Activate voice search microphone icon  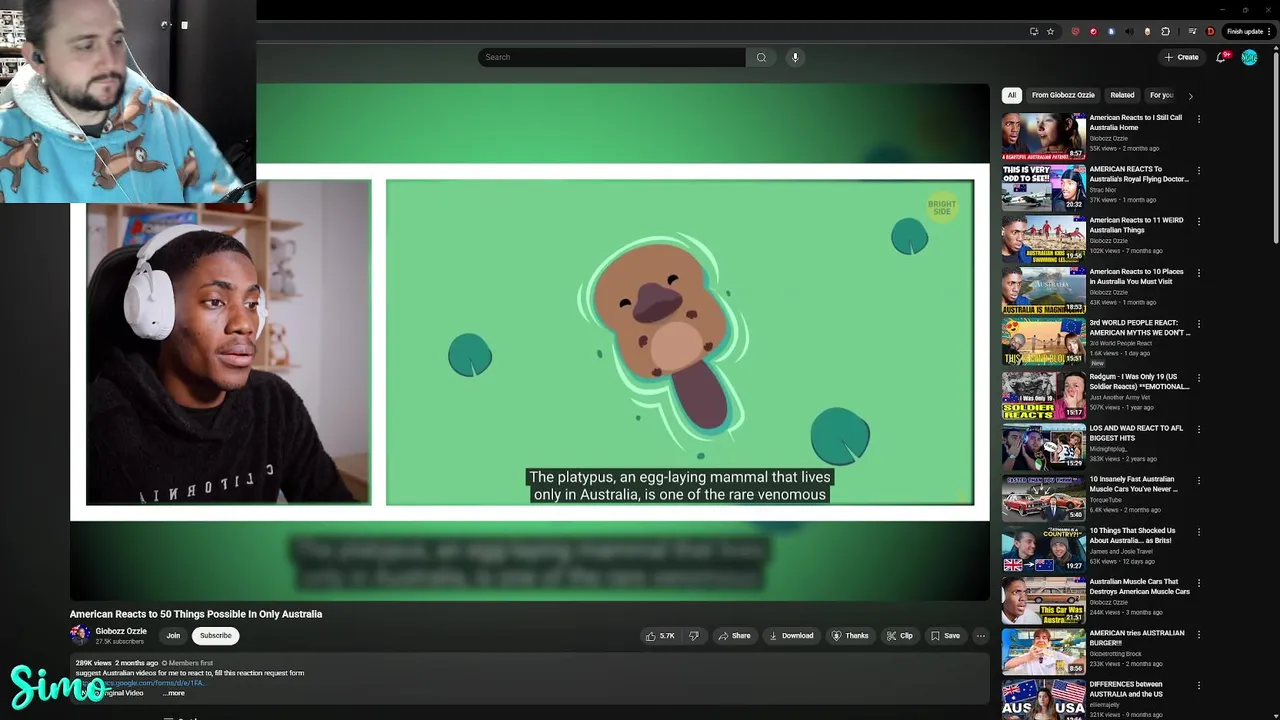pyautogui.click(x=795, y=57)
